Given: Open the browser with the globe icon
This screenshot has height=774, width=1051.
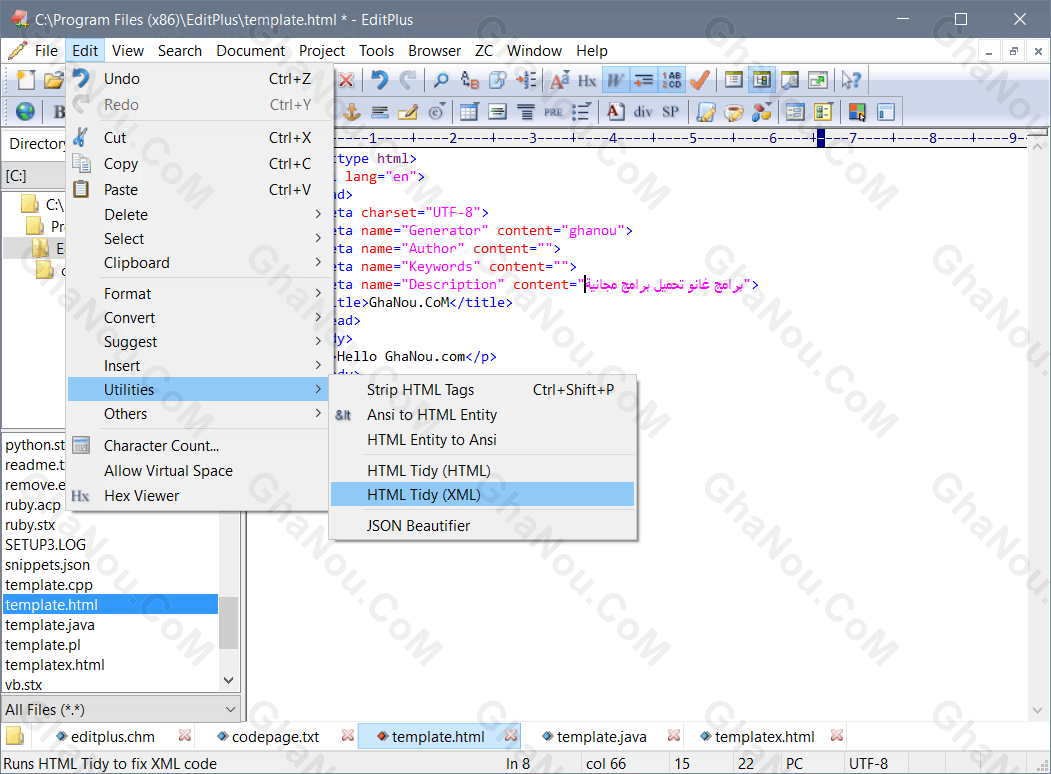Looking at the screenshot, I should [x=25, y=112].
